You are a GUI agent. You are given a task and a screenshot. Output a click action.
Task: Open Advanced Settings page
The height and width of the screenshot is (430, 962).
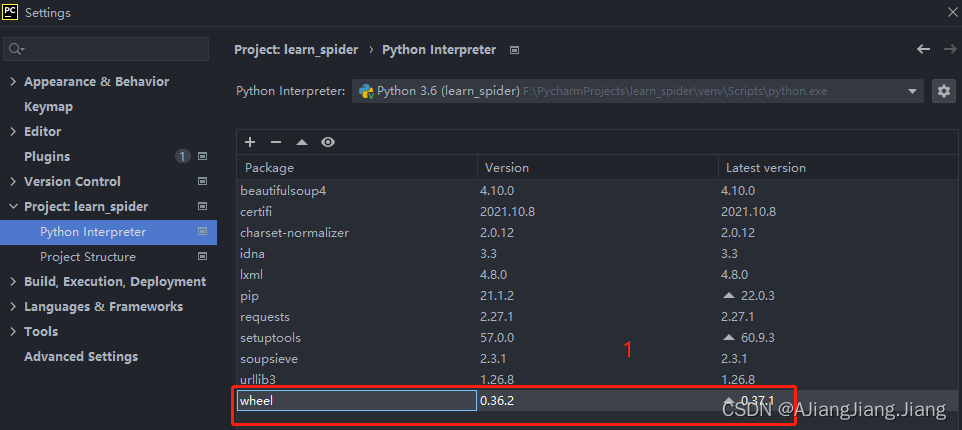(x=81, y=357)
